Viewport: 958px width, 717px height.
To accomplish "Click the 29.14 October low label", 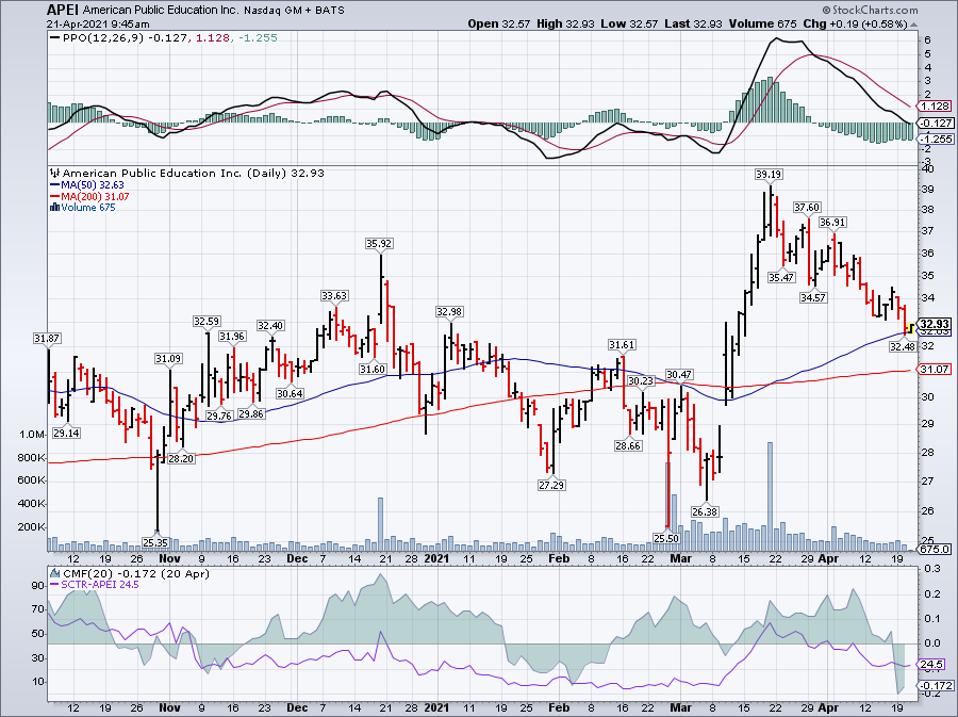I will (x=67, y=433).
